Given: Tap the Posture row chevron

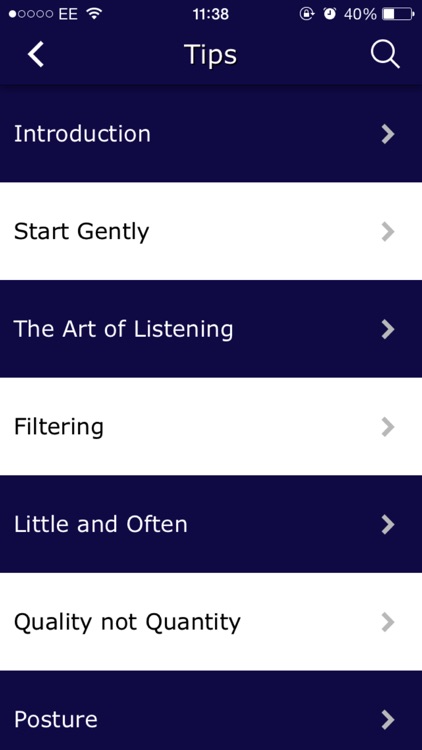Looking at the screenshot, I should tap(388, 720).
